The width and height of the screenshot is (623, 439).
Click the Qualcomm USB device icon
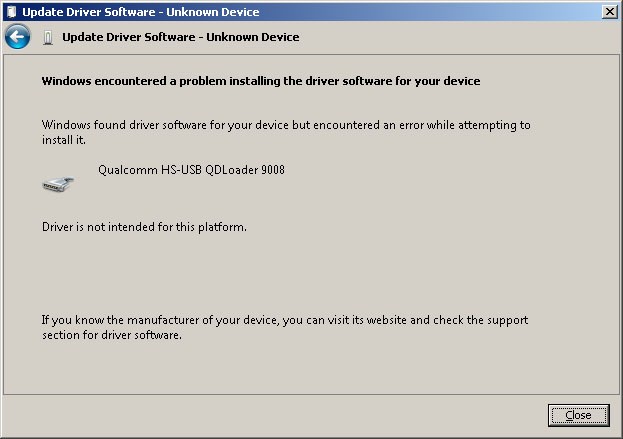[x=58, y=182]
